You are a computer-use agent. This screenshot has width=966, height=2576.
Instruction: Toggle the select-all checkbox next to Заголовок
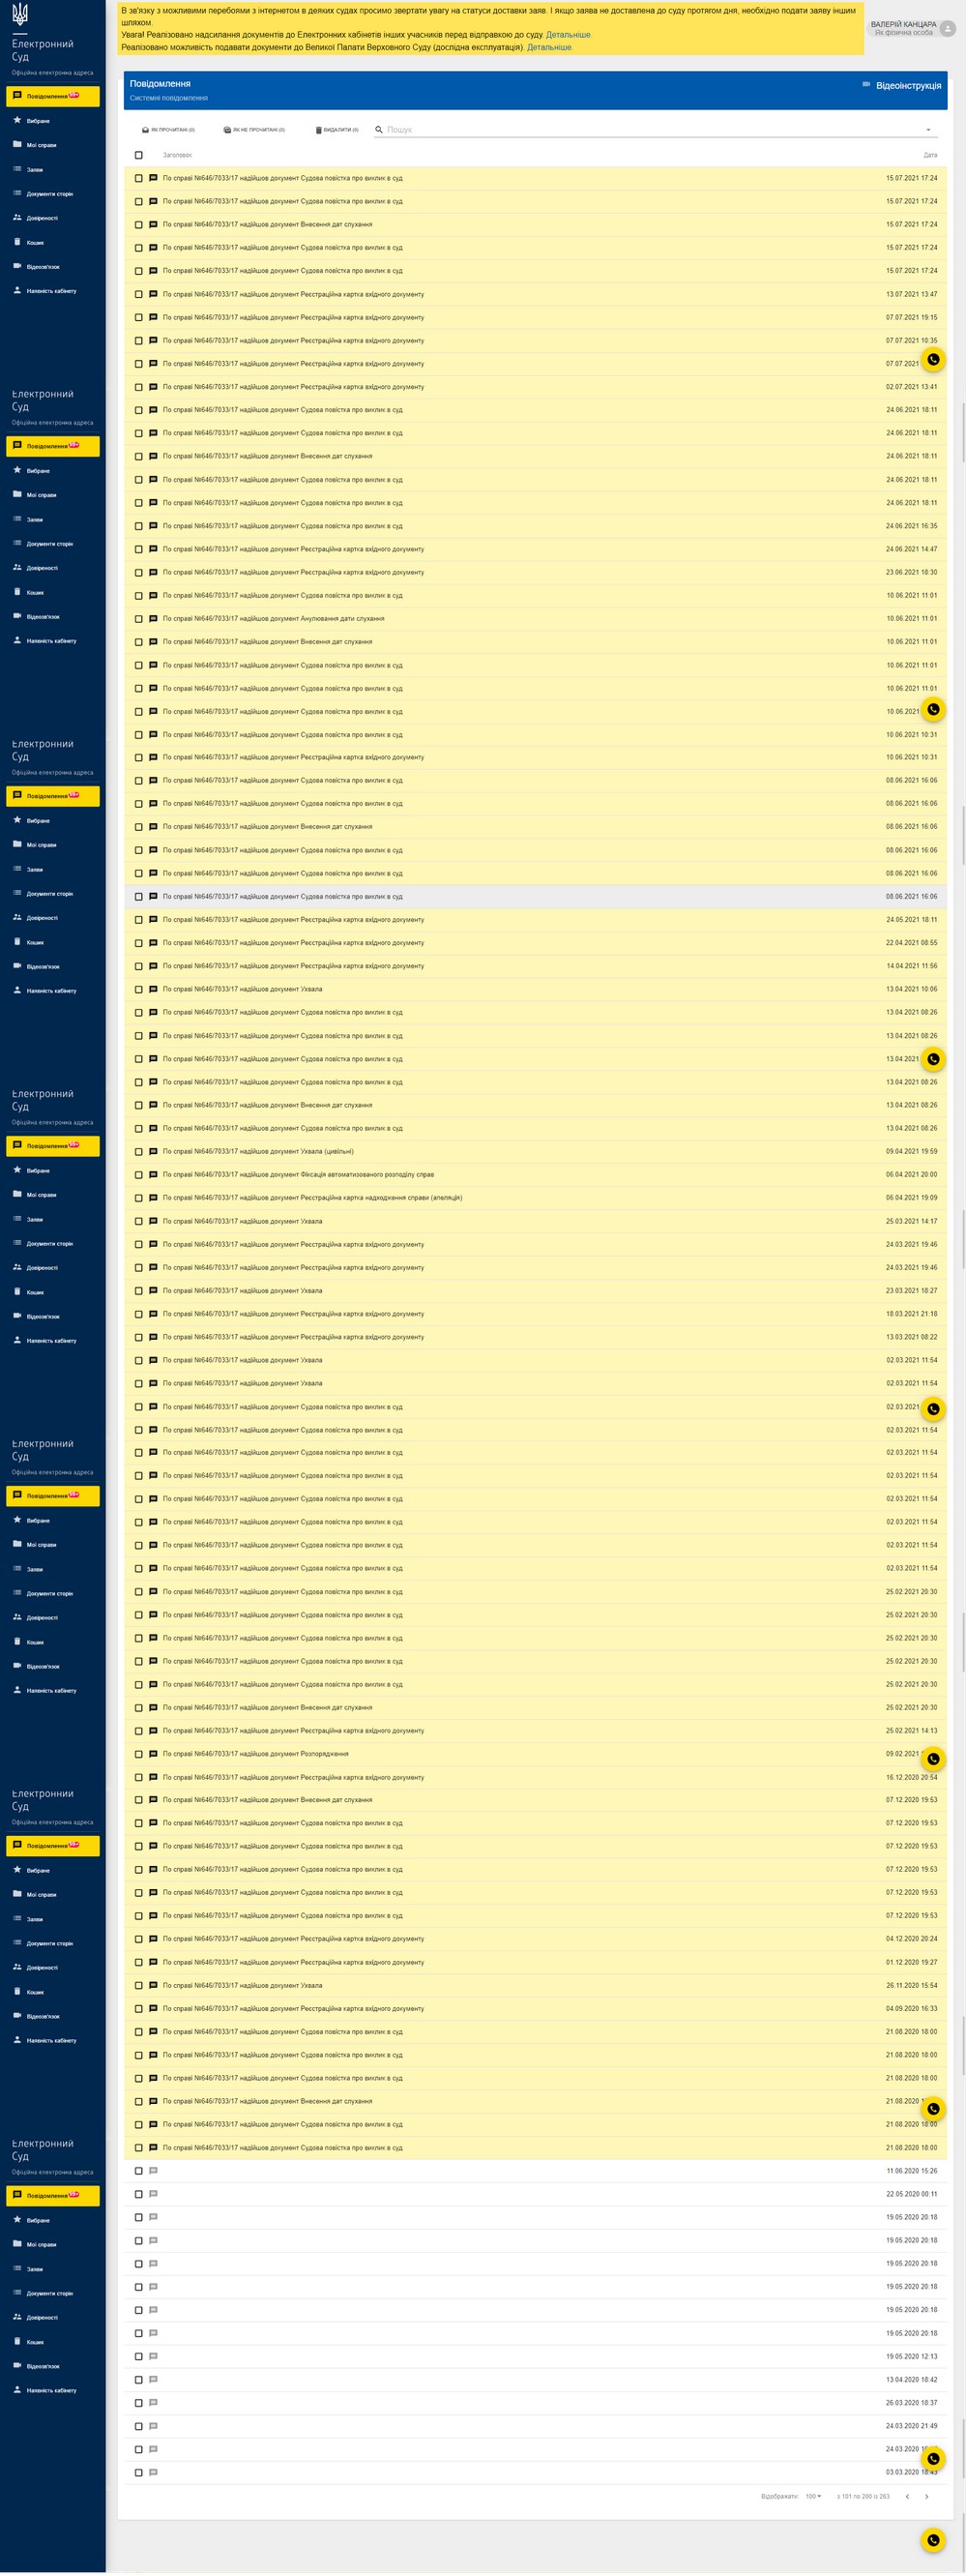click(x=139, y=155)
